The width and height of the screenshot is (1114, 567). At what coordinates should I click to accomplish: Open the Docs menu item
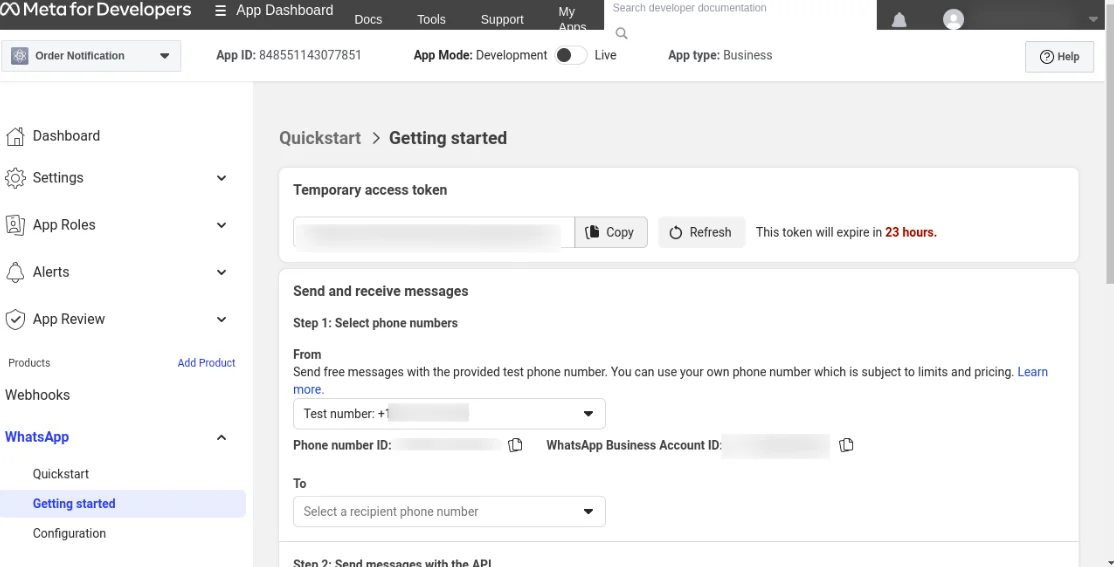pos(368,19)
